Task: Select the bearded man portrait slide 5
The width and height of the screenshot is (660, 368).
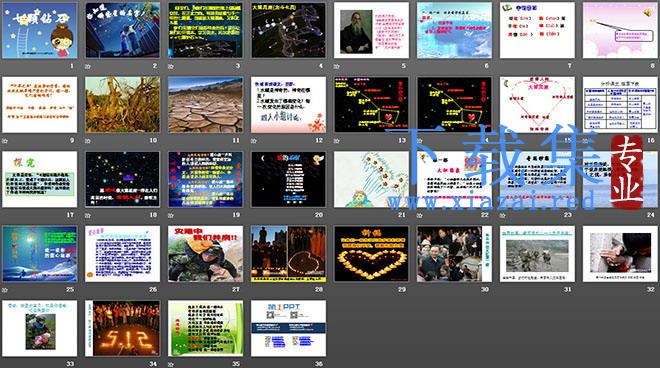Action: click(x=371, y=30)
